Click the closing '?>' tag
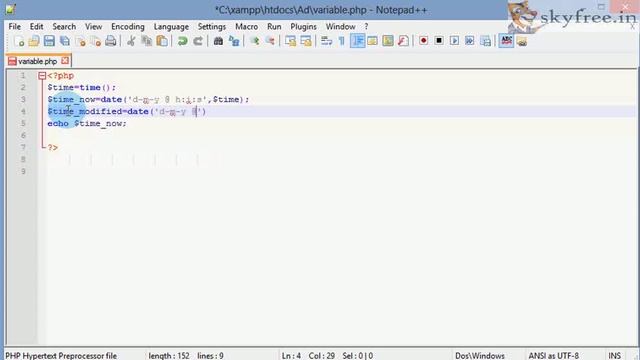Viewport: 640px width, 360px height. point(53,147)
